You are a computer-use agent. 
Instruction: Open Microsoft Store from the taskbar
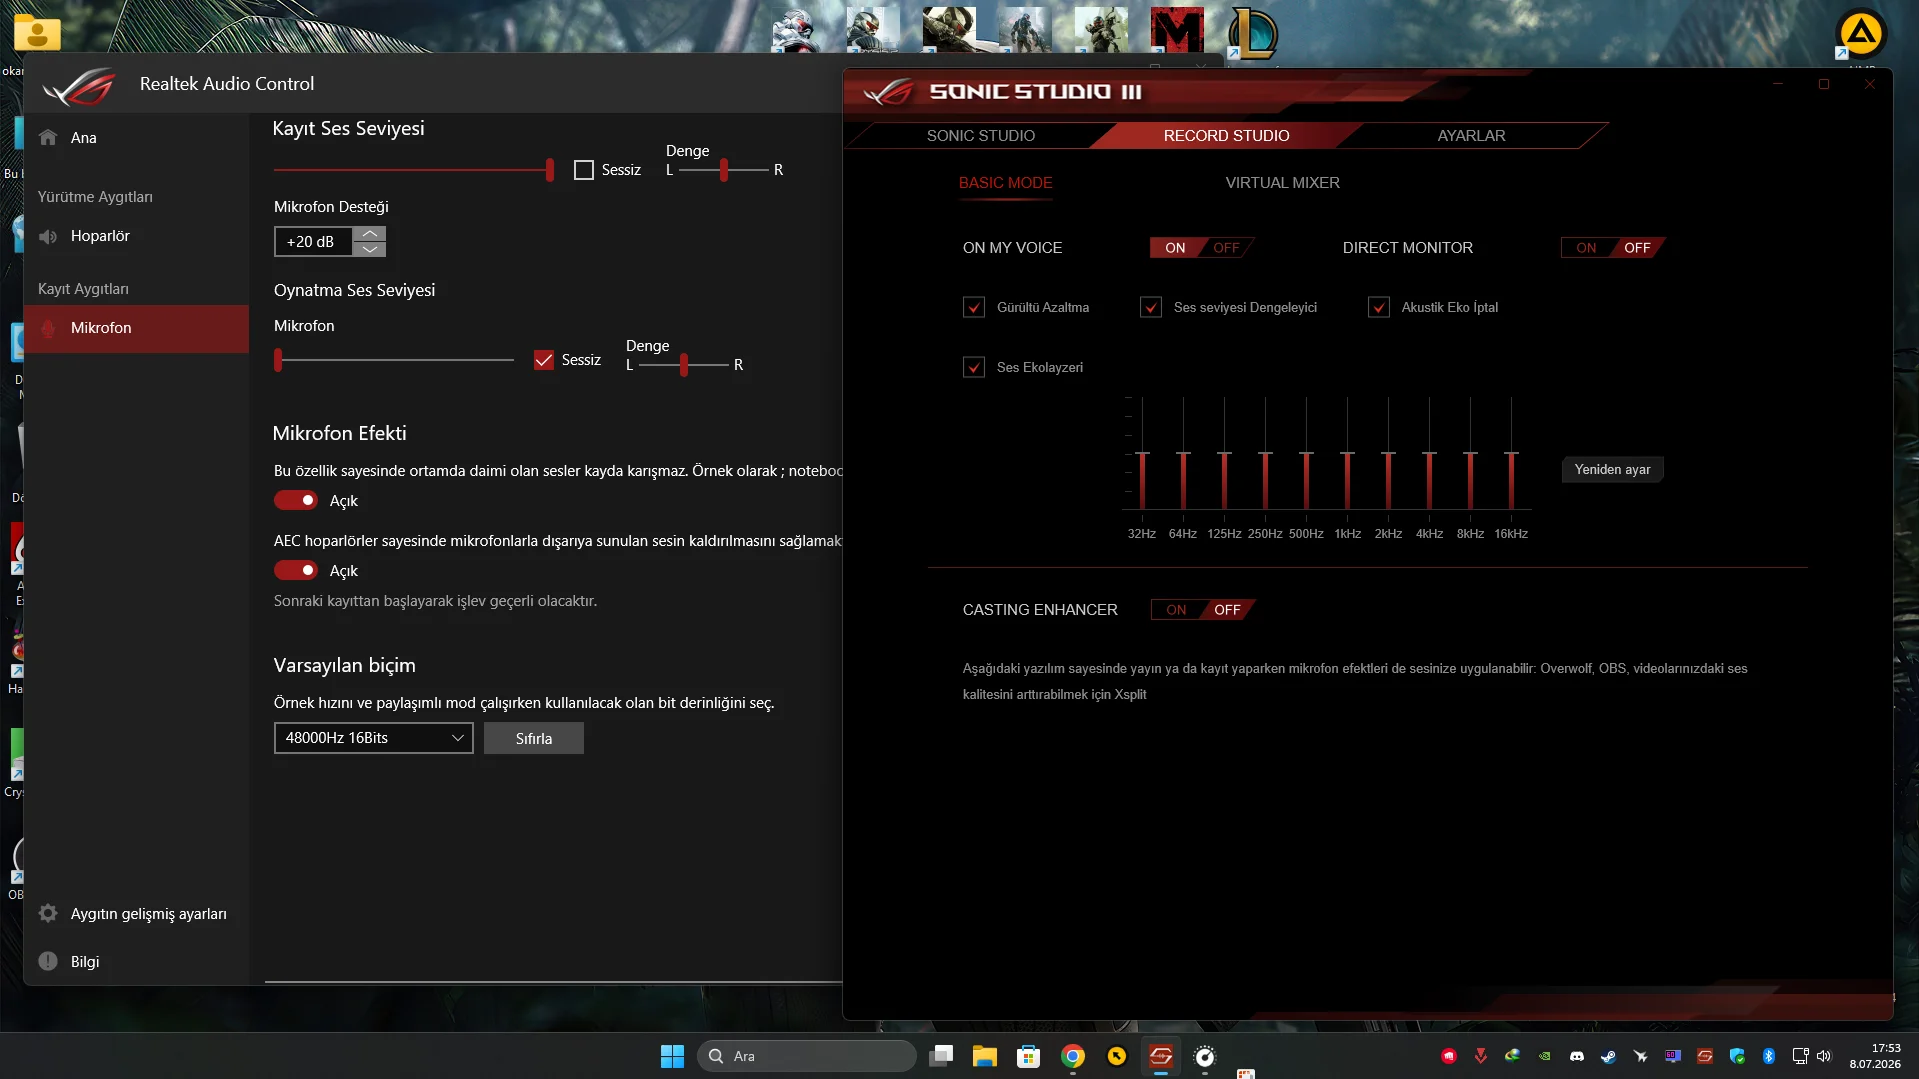pyautogui.click(x=1028, y=1056)
